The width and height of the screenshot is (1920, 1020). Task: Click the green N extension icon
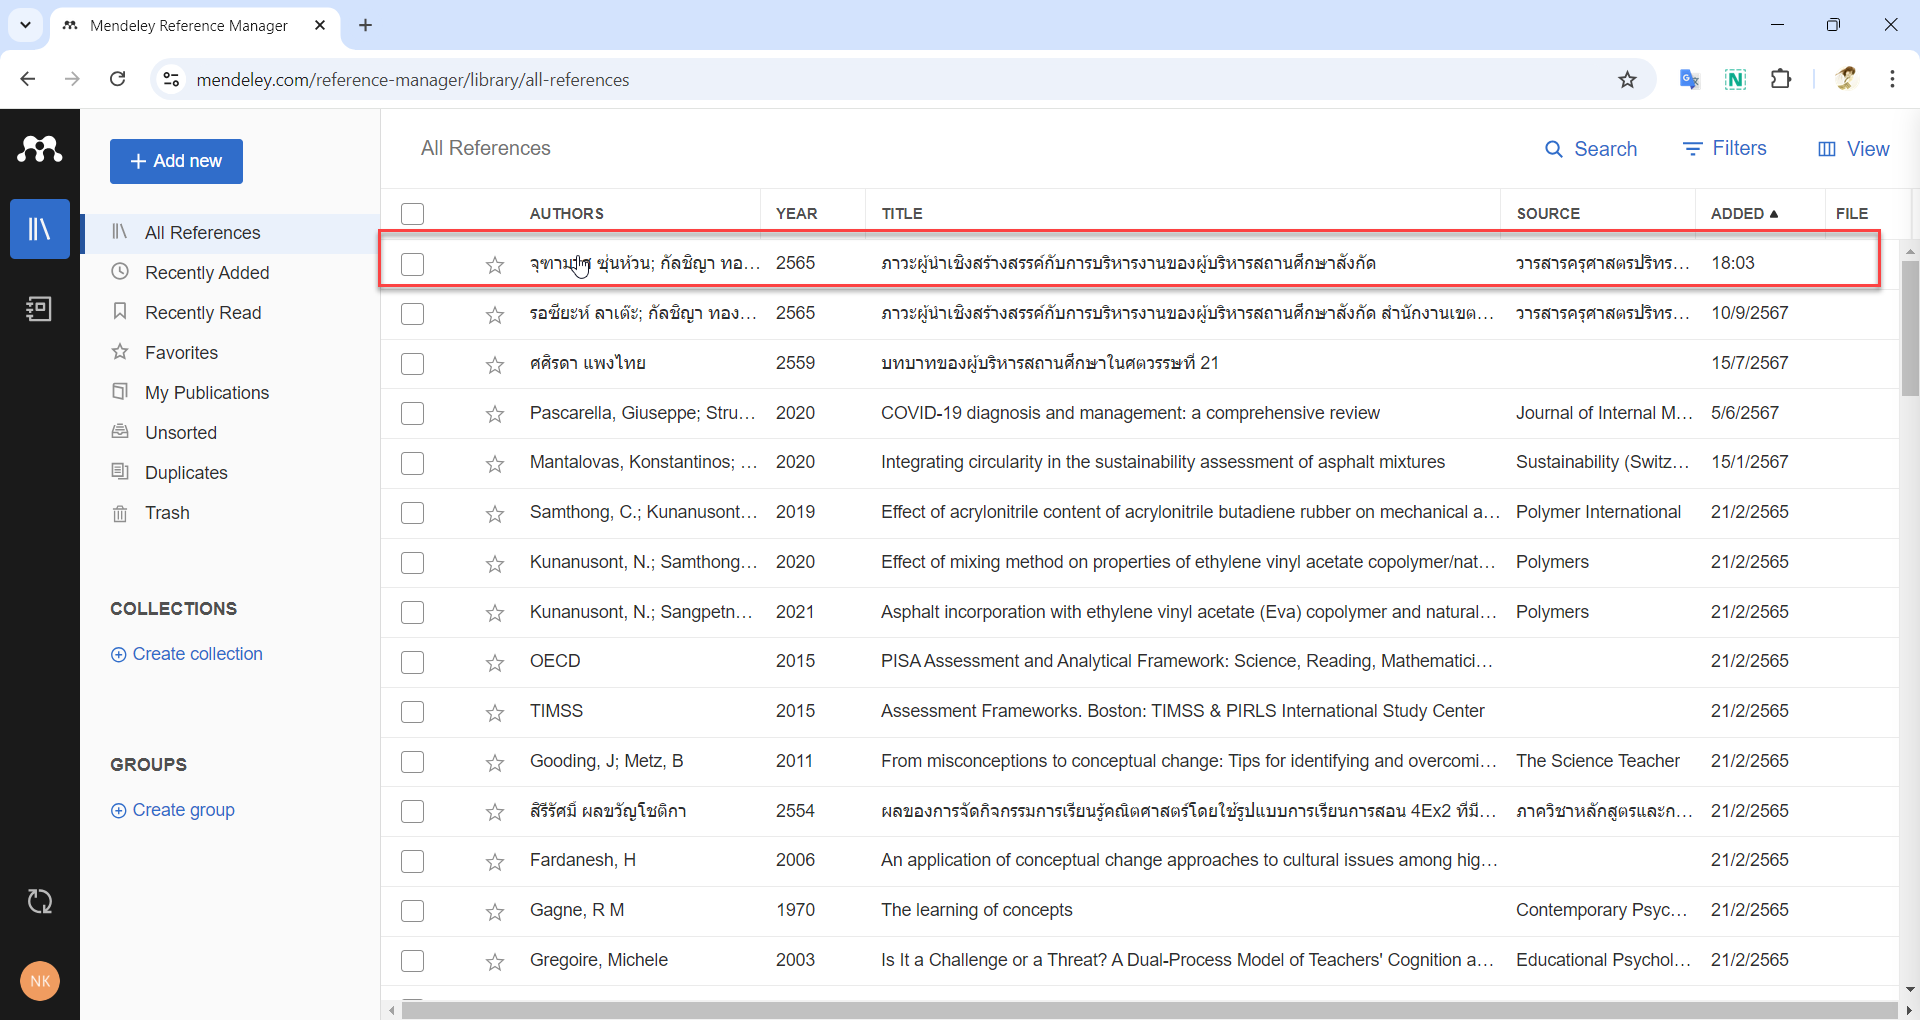pos(1735,79)
